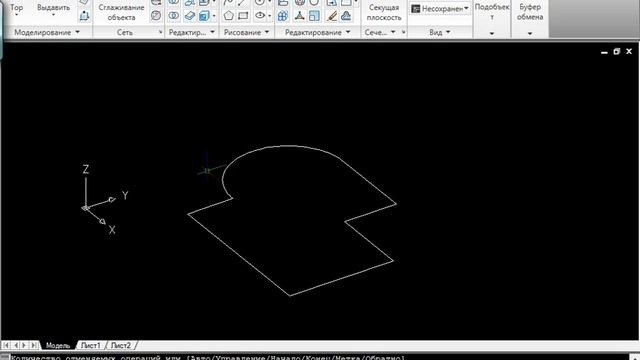Jump to last layout tab arrow
640x360 pixels.
pos(34,345)
